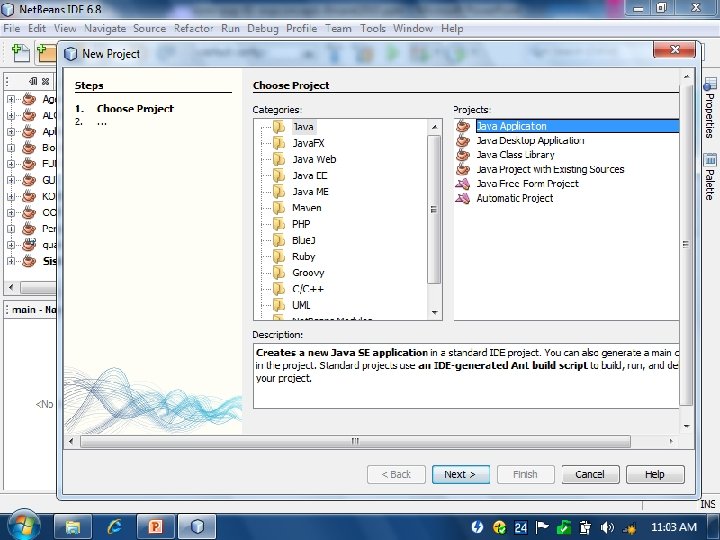Choose Java Project with Existing Sources

[x=550, y=169]
